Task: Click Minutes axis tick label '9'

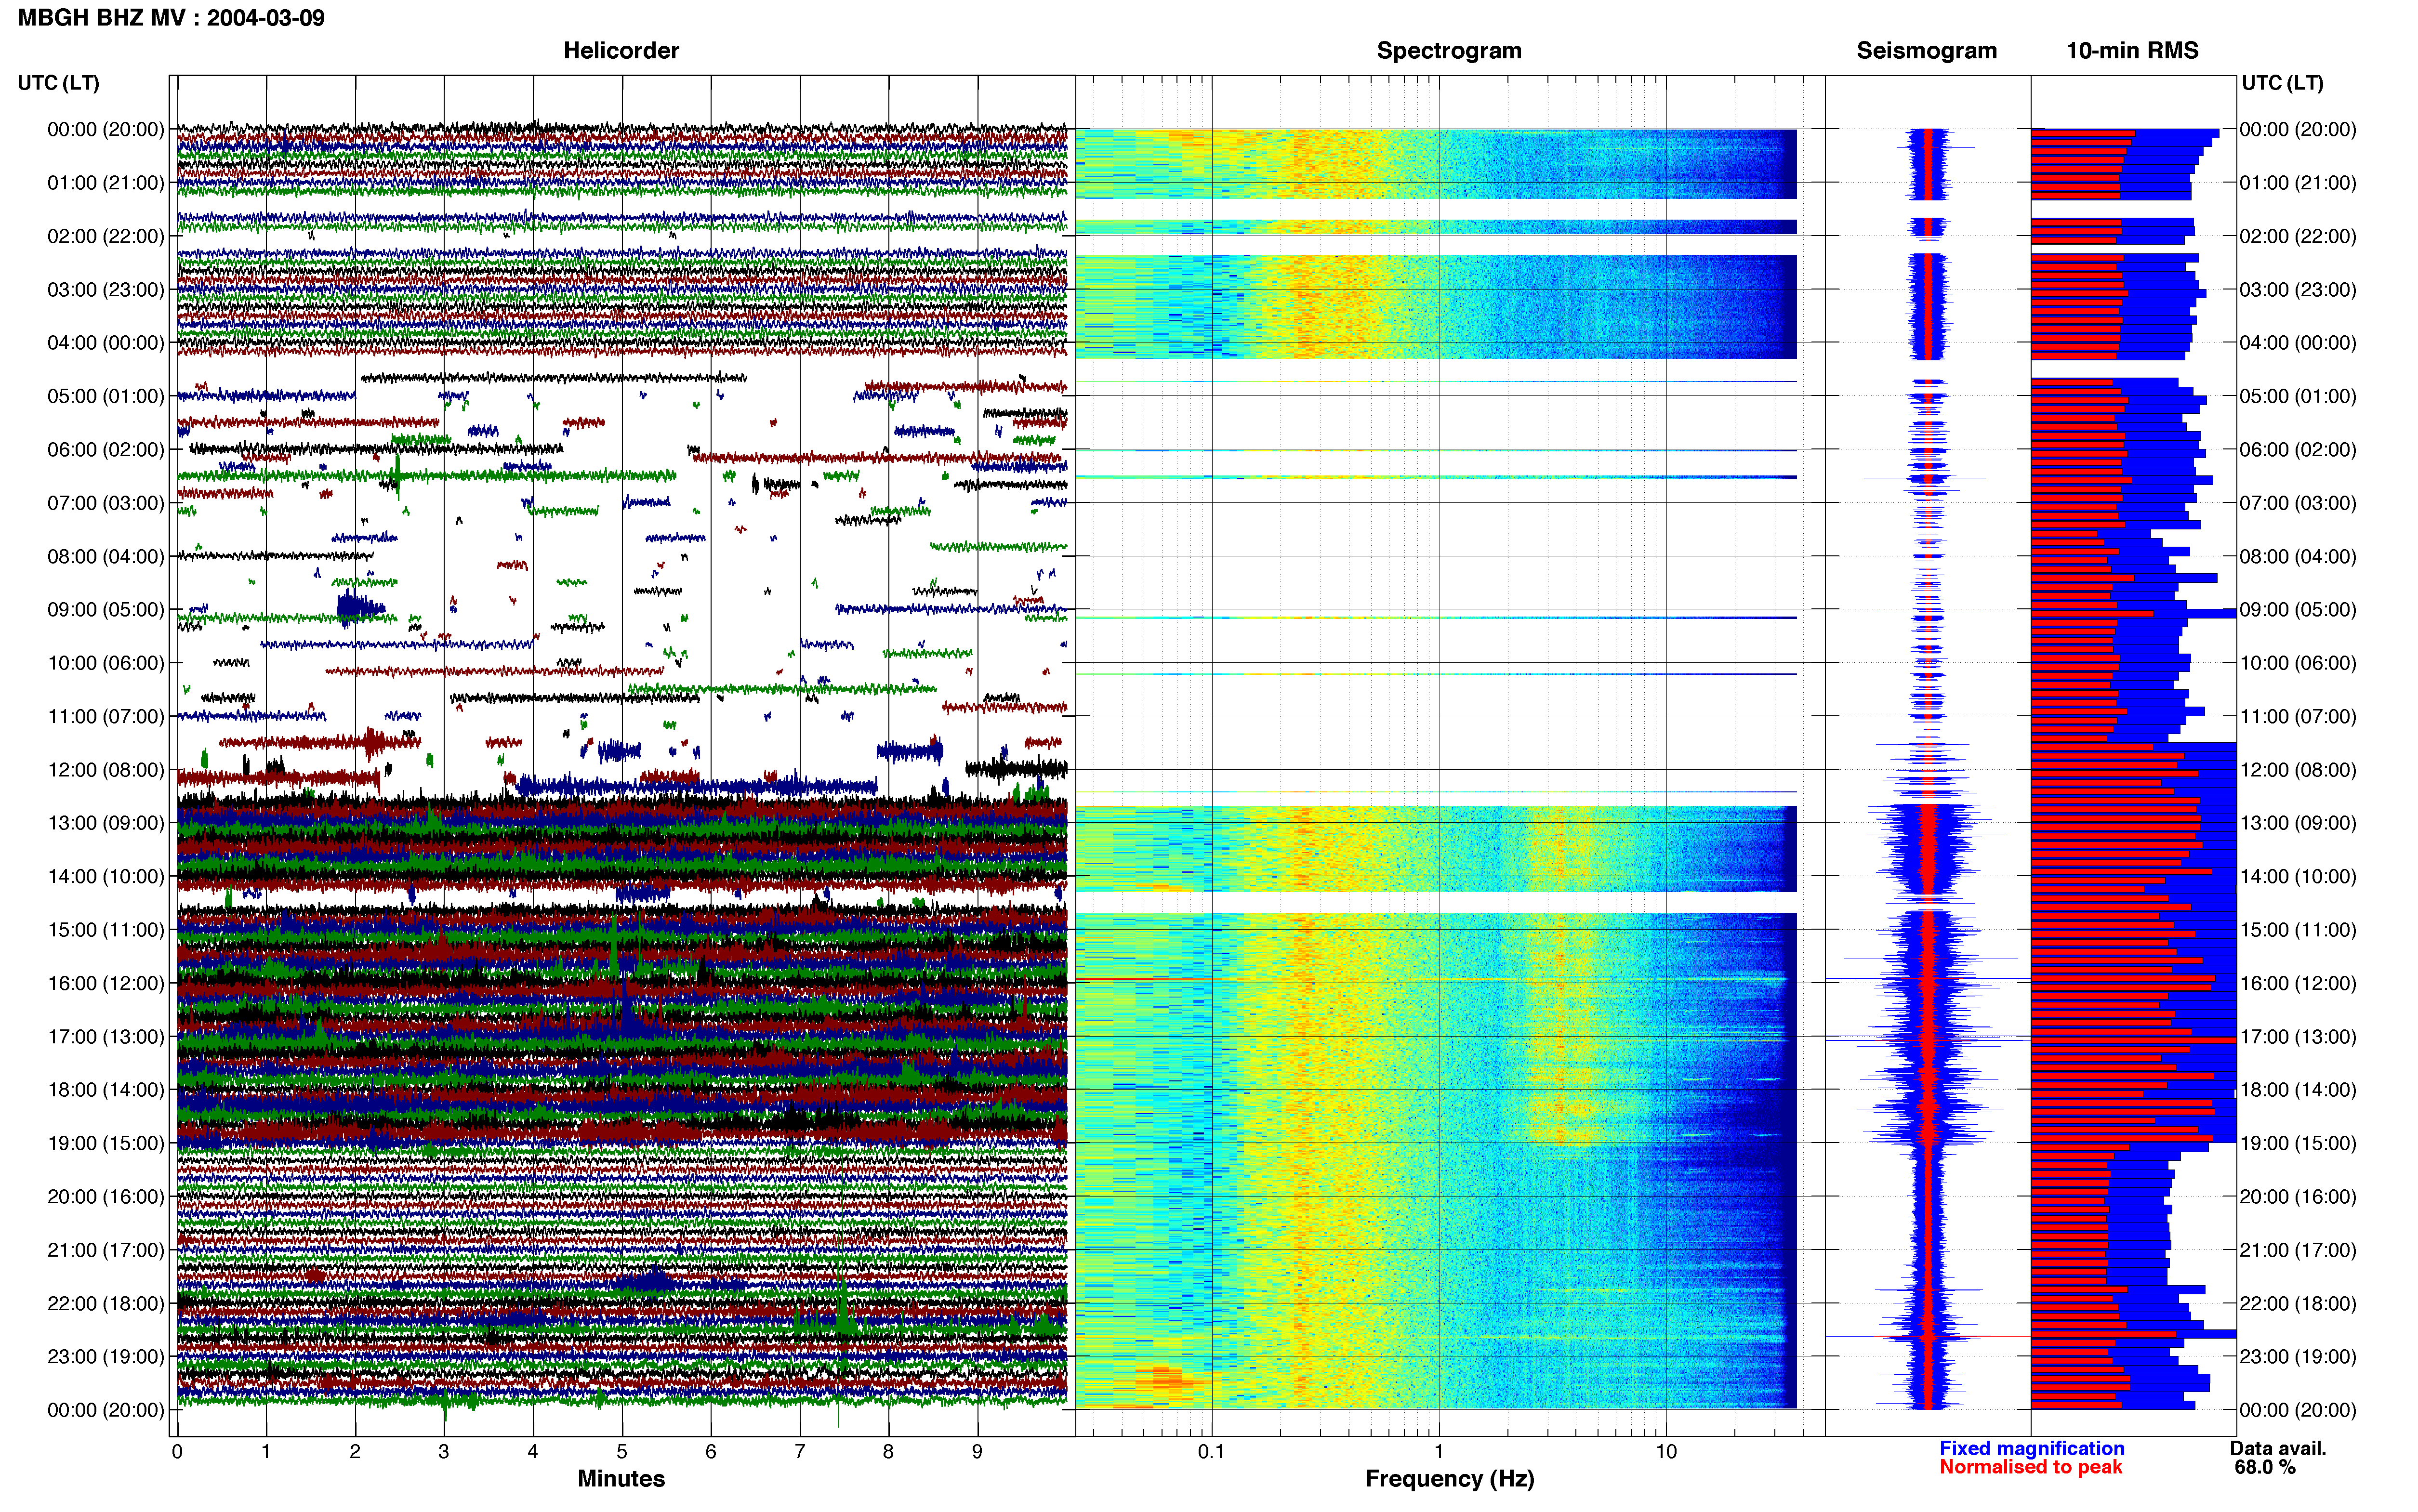Action: point(977,1452)
